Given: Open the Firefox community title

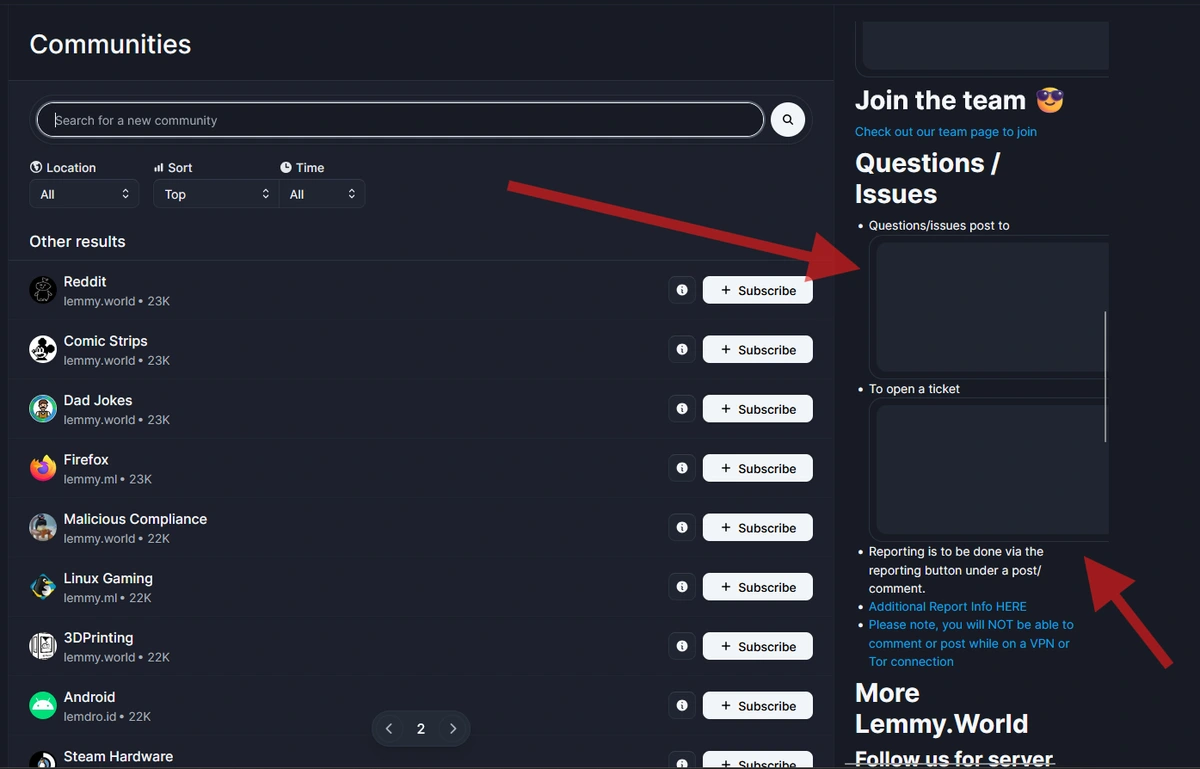Looking at the screenshot, I should [x=86, y=460].
